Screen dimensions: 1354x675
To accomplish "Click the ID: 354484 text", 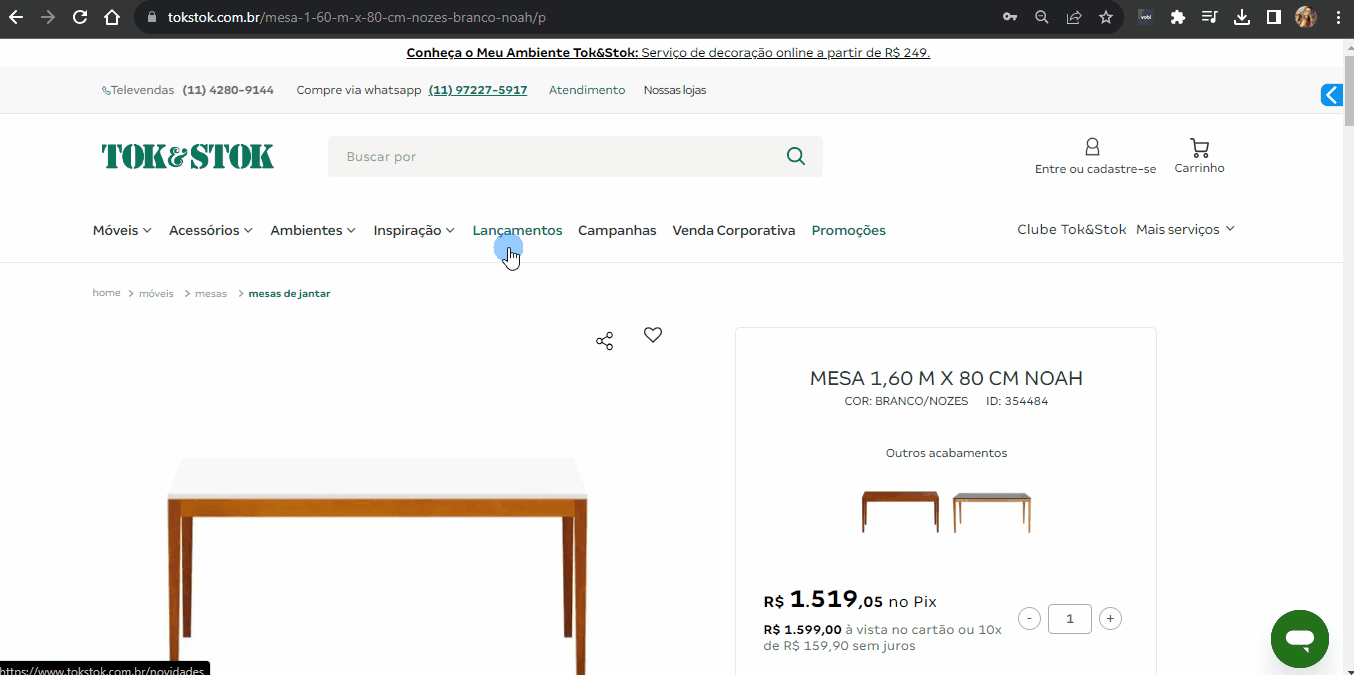I will [1017, 401].
